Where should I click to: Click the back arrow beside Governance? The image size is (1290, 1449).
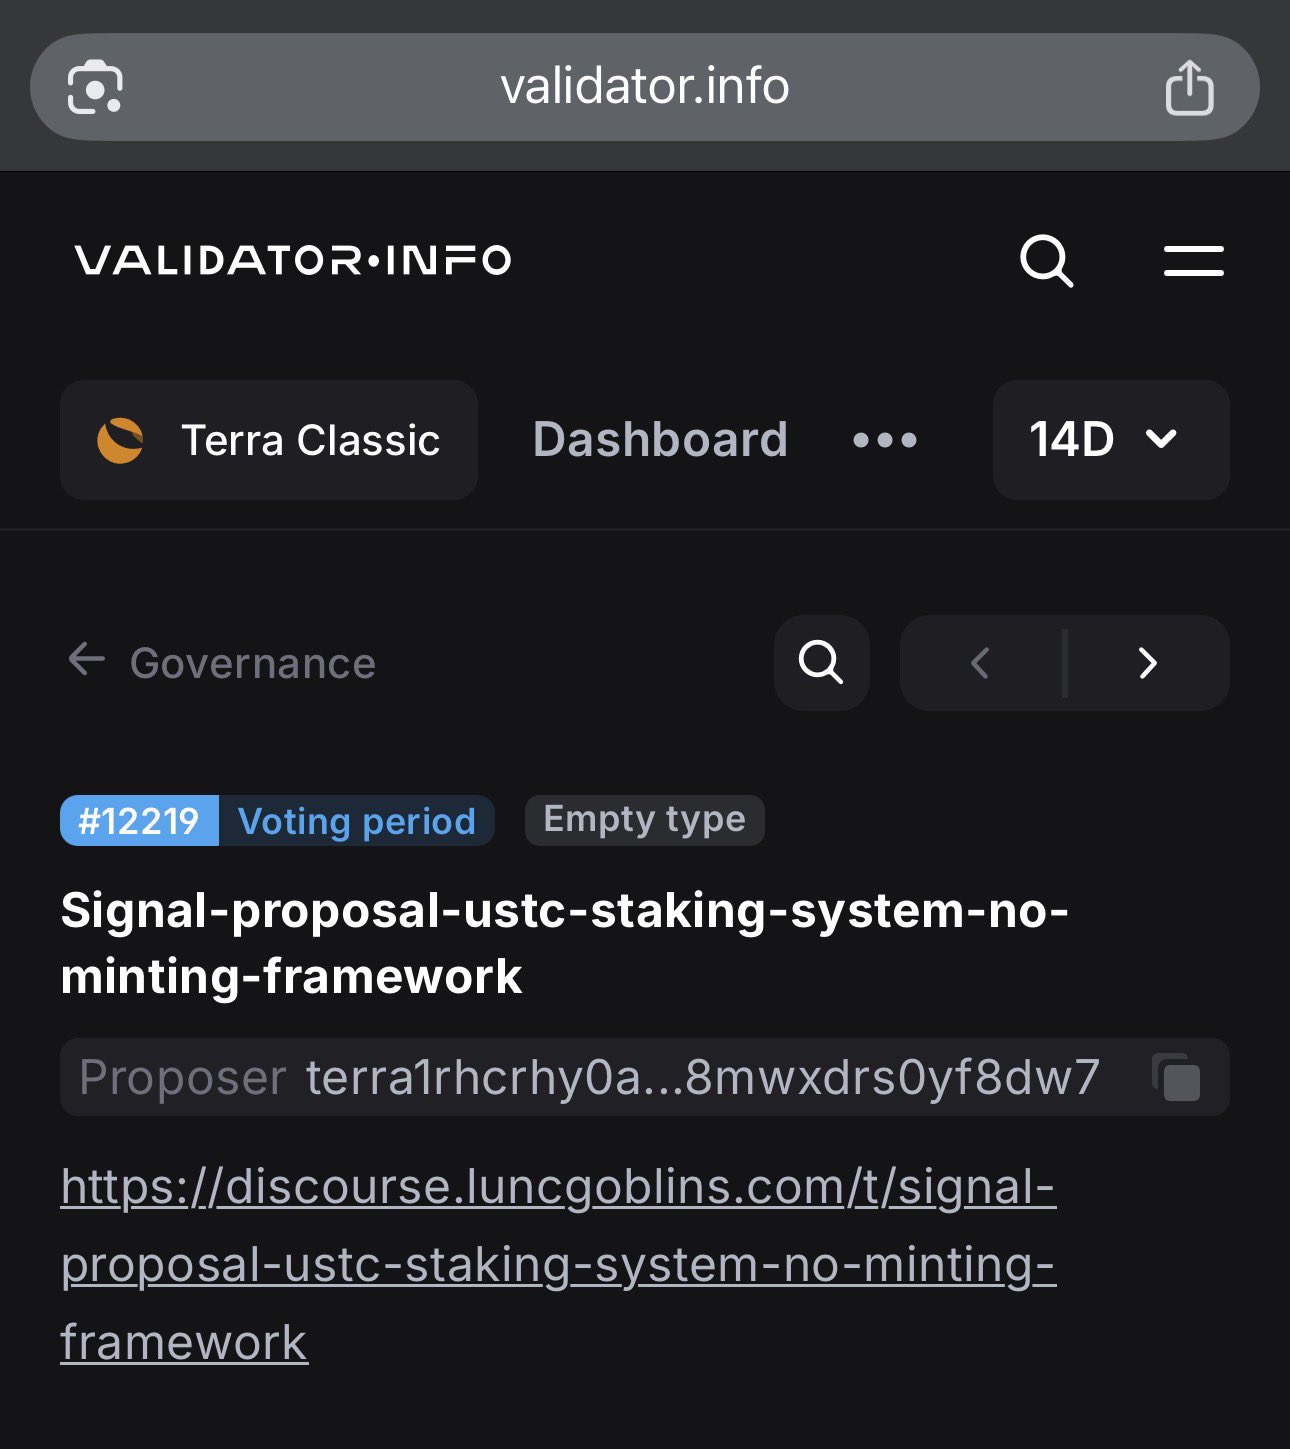(x=86, y=660)
